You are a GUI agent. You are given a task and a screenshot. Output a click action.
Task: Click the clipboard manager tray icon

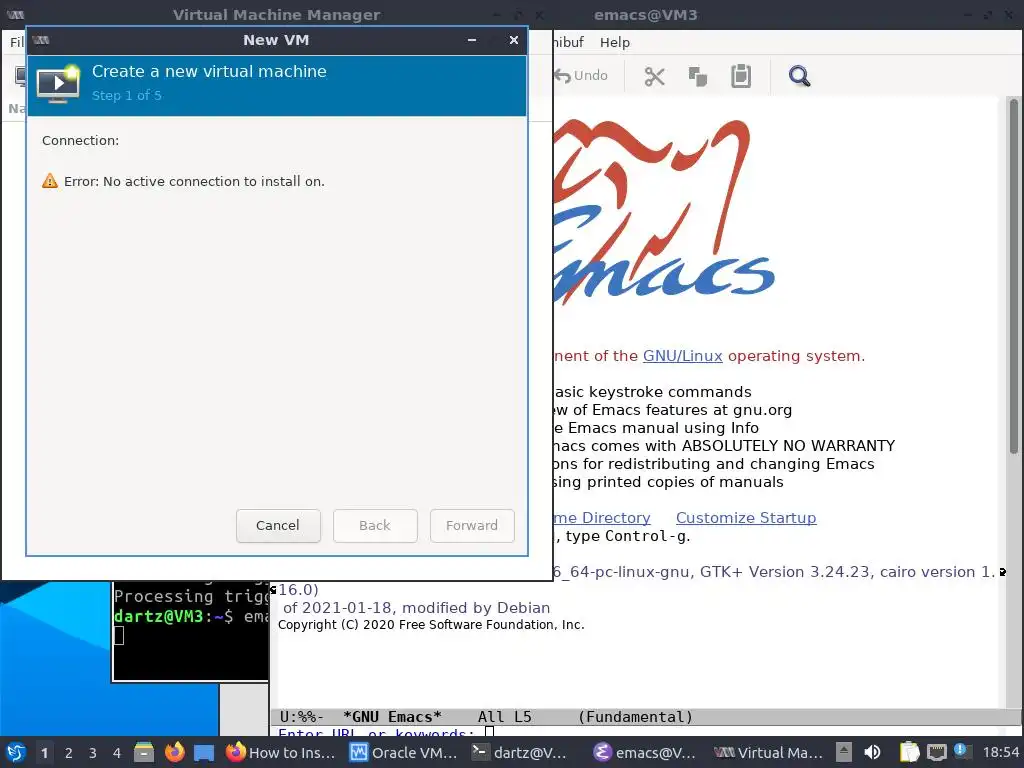pyautogui.click(x=909, y=752)
